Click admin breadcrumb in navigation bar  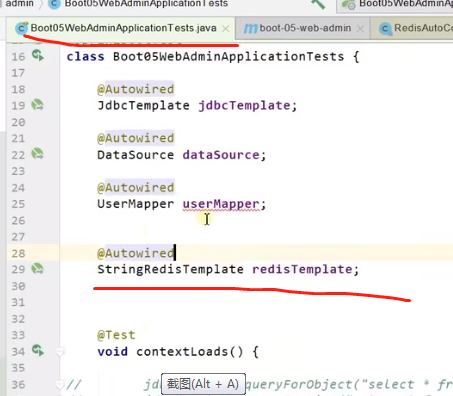[x=19, y=4]
